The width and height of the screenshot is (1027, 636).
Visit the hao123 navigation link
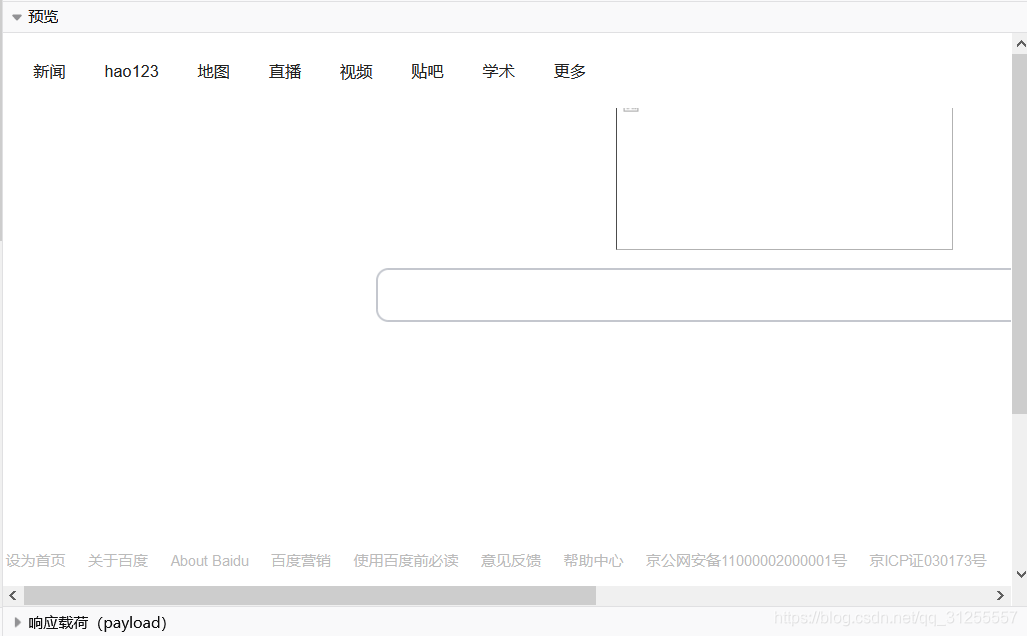click(x=131, y=71)
